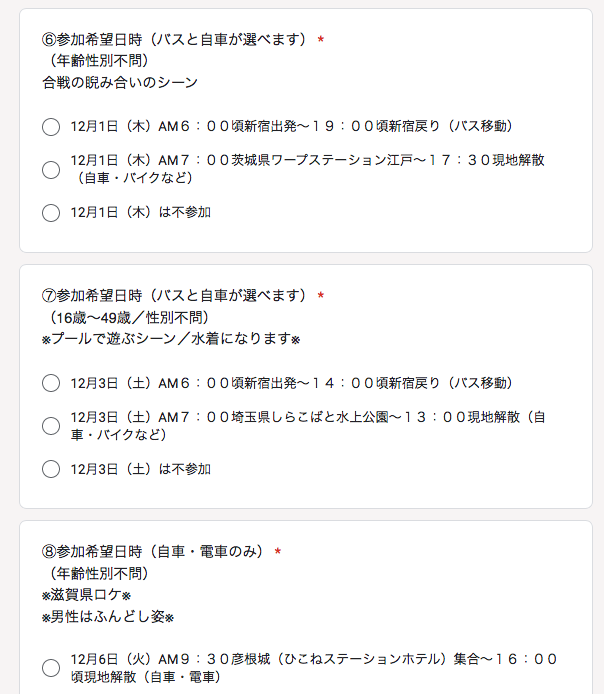Select the 12月3日（土）は不参加 radio button
Image resolution: width=604 pixels, height=694 pixels.
pyautogui.click(x=51, y=468)
